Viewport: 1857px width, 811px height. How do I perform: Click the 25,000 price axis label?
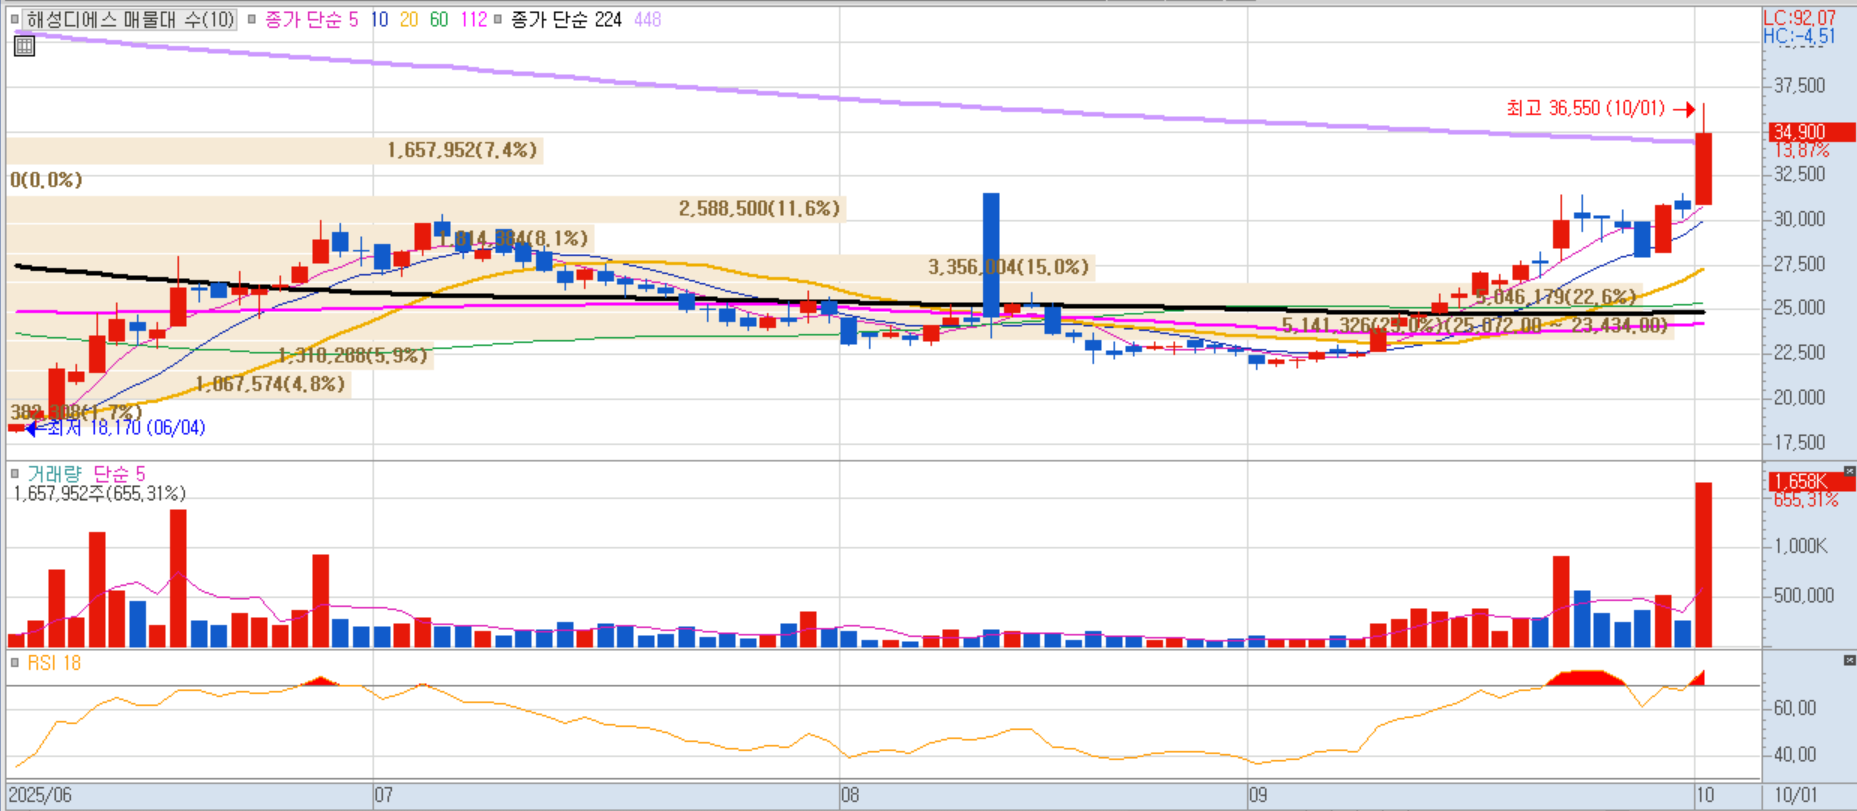click(x=1799, y=308)
